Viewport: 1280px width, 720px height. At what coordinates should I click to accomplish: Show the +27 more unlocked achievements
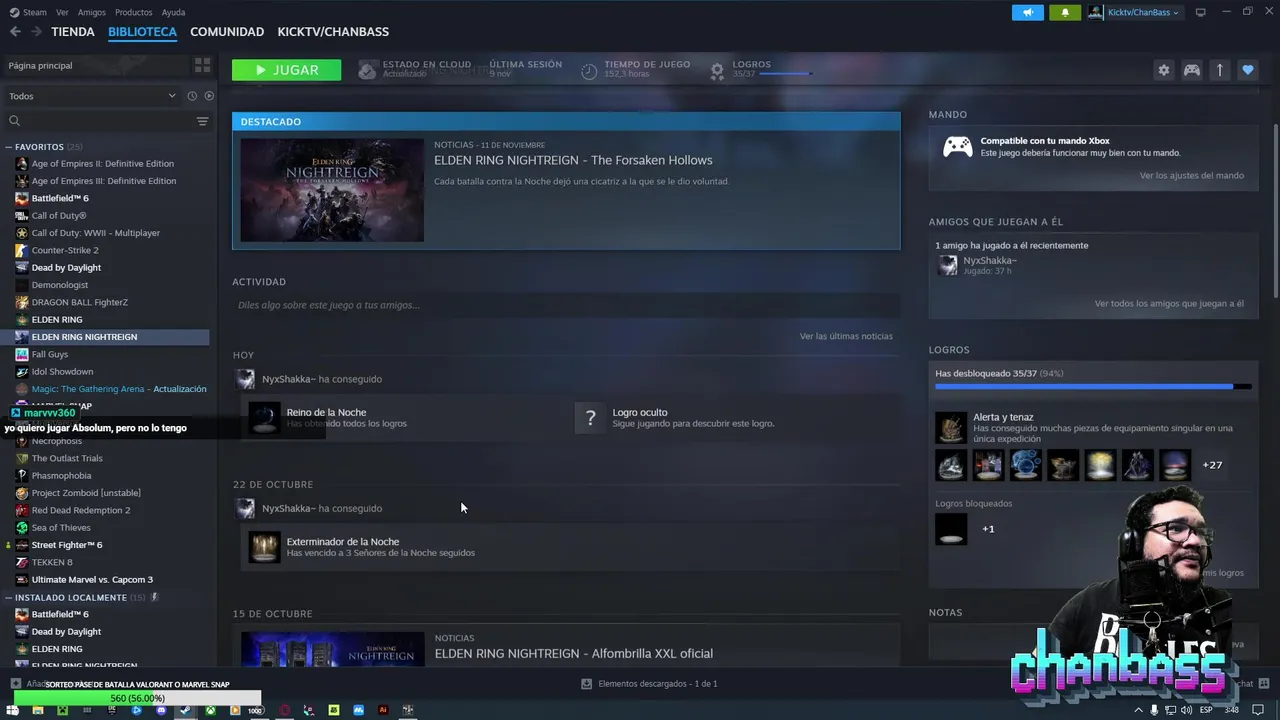point(1212,465)
